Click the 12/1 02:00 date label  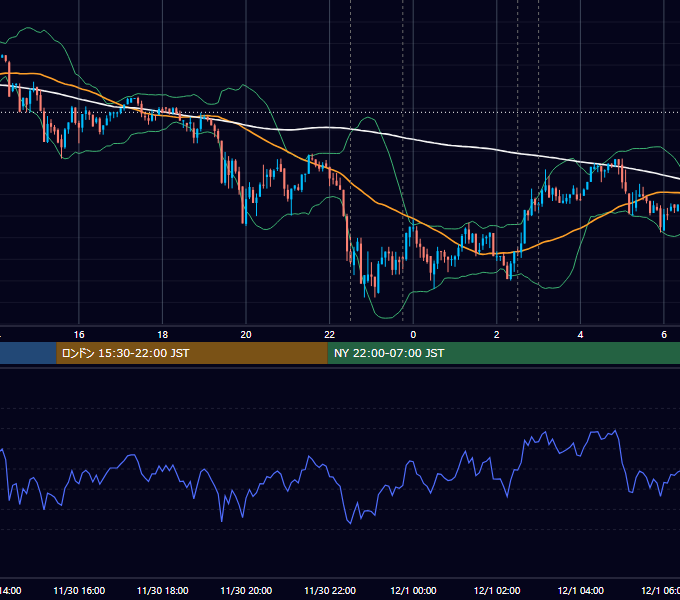[x=497, y=590]
